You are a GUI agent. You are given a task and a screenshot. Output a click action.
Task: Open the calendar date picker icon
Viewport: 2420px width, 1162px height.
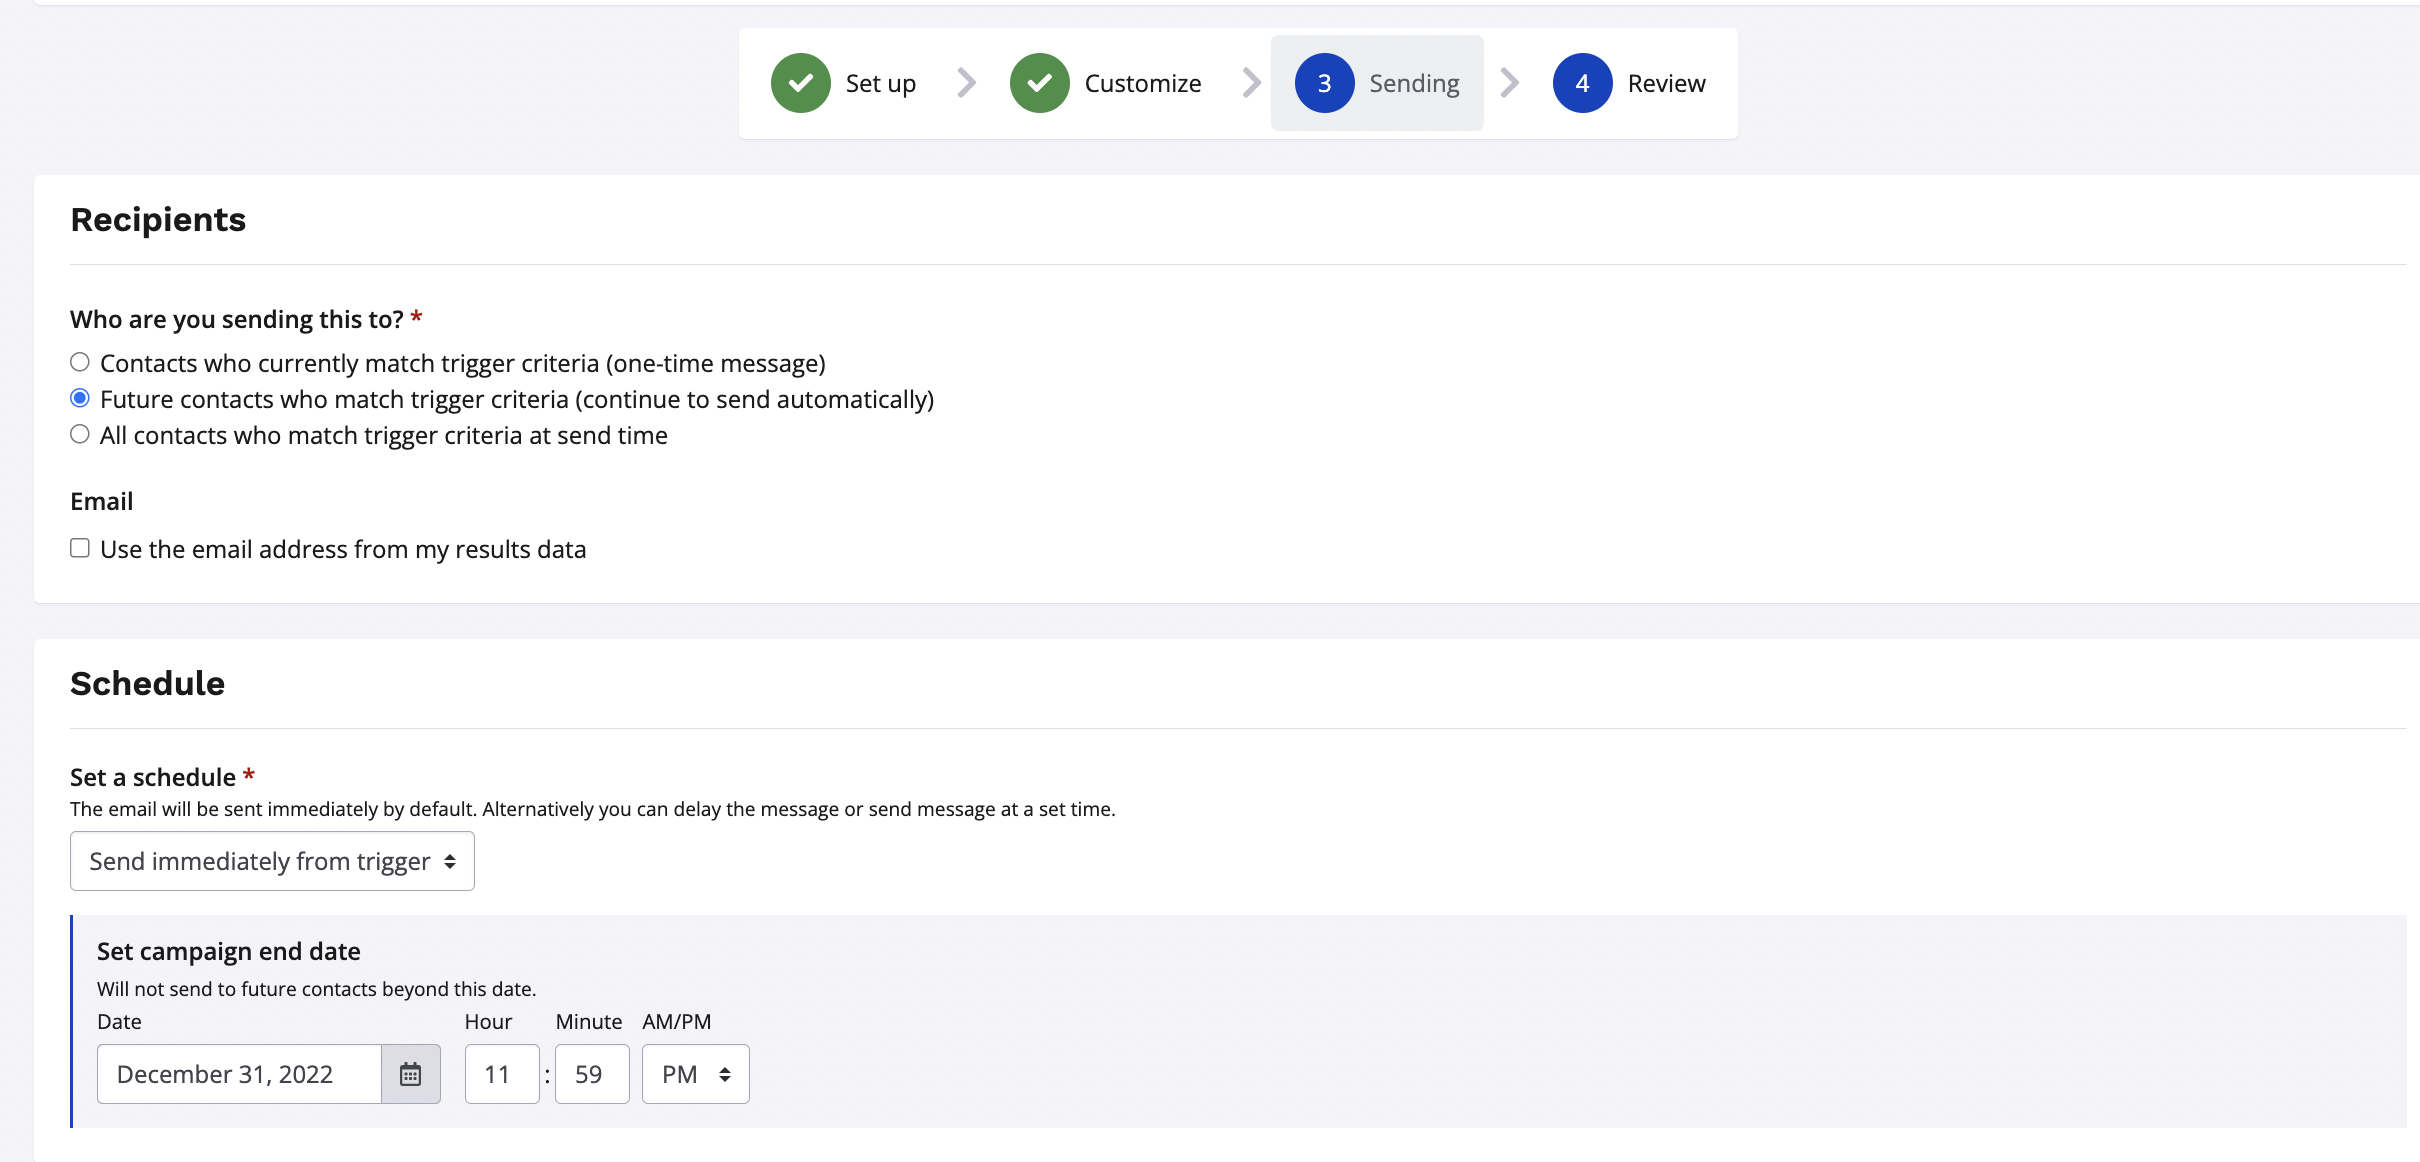tap(411, 1074)
